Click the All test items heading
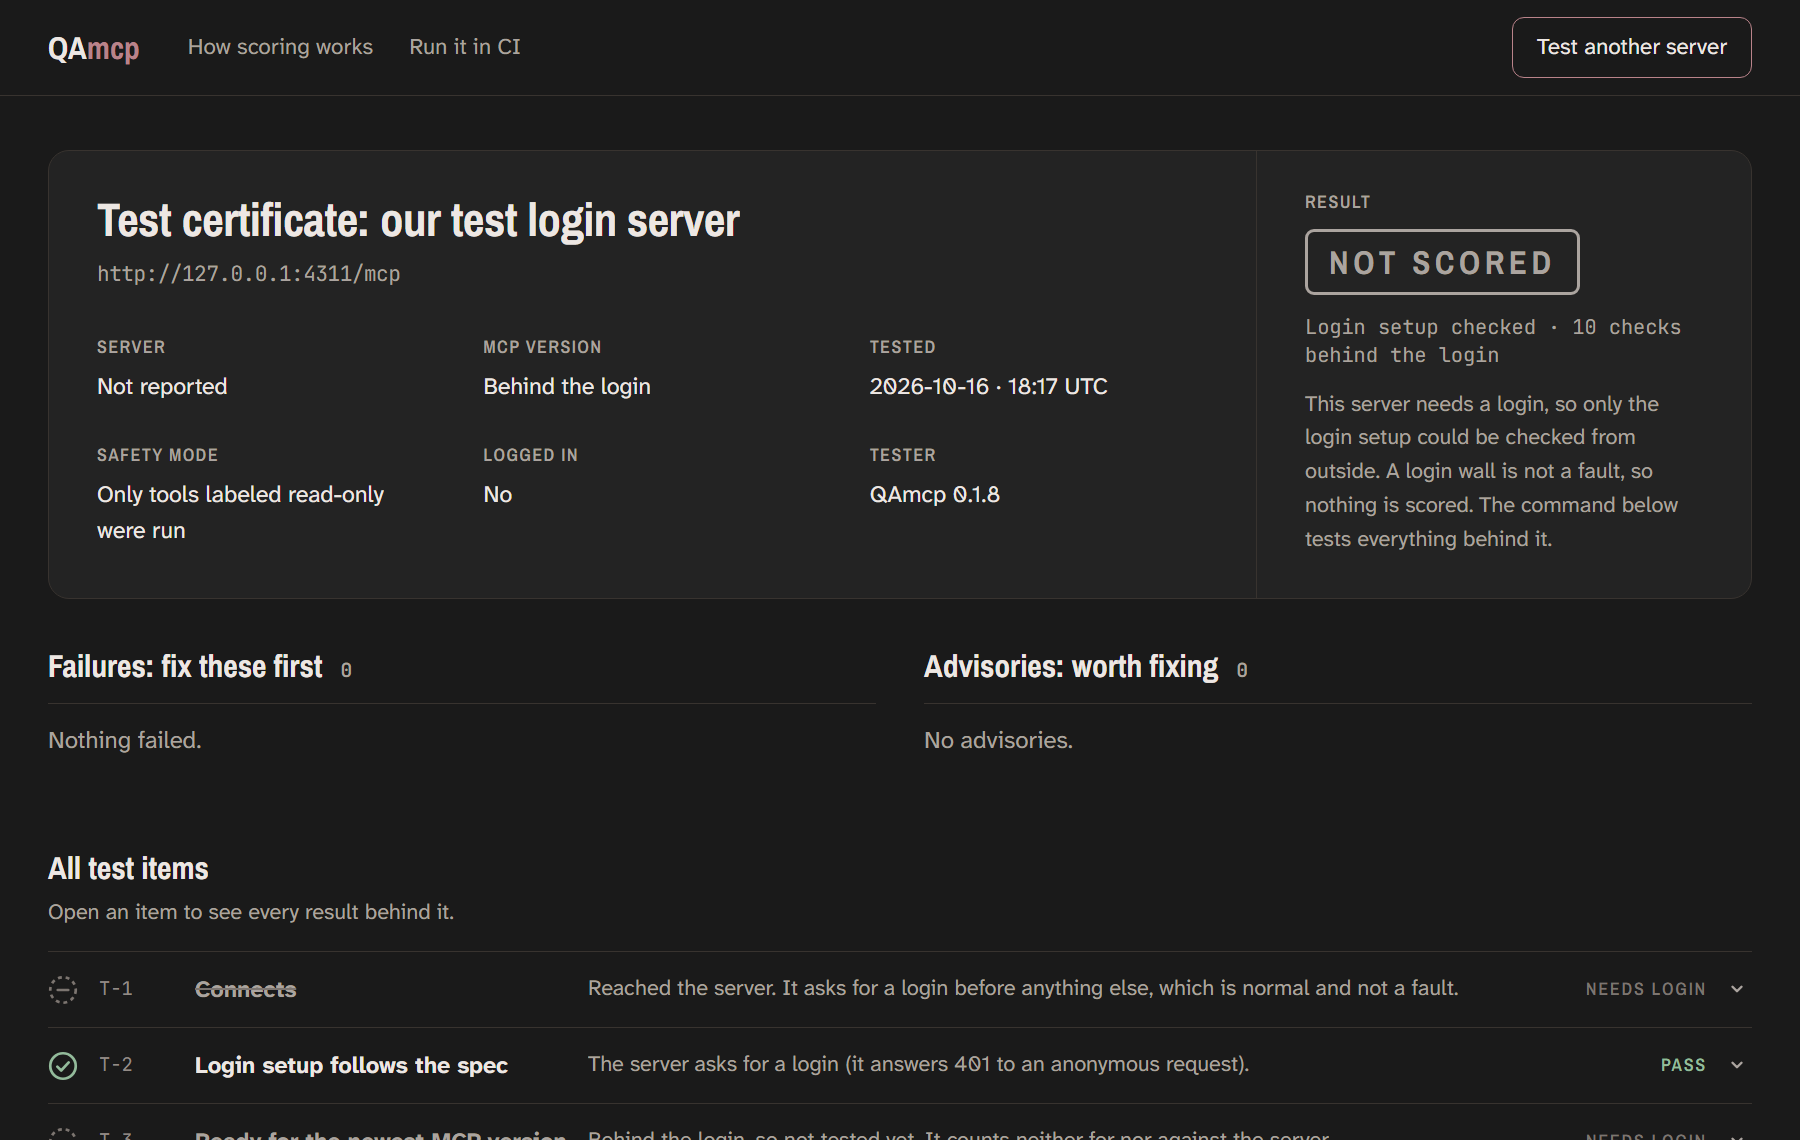1800x1140 pixels. 128,868
